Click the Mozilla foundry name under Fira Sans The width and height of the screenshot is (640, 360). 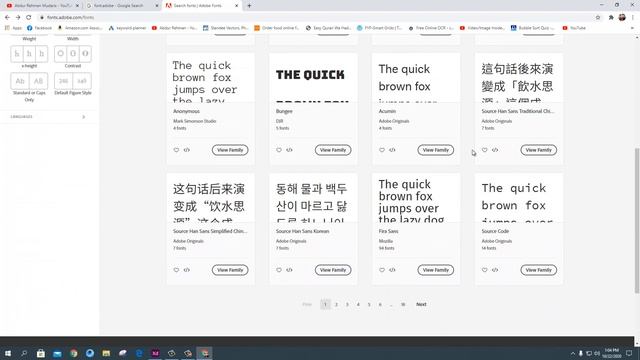pyautogui.click(x=385, y=241)
